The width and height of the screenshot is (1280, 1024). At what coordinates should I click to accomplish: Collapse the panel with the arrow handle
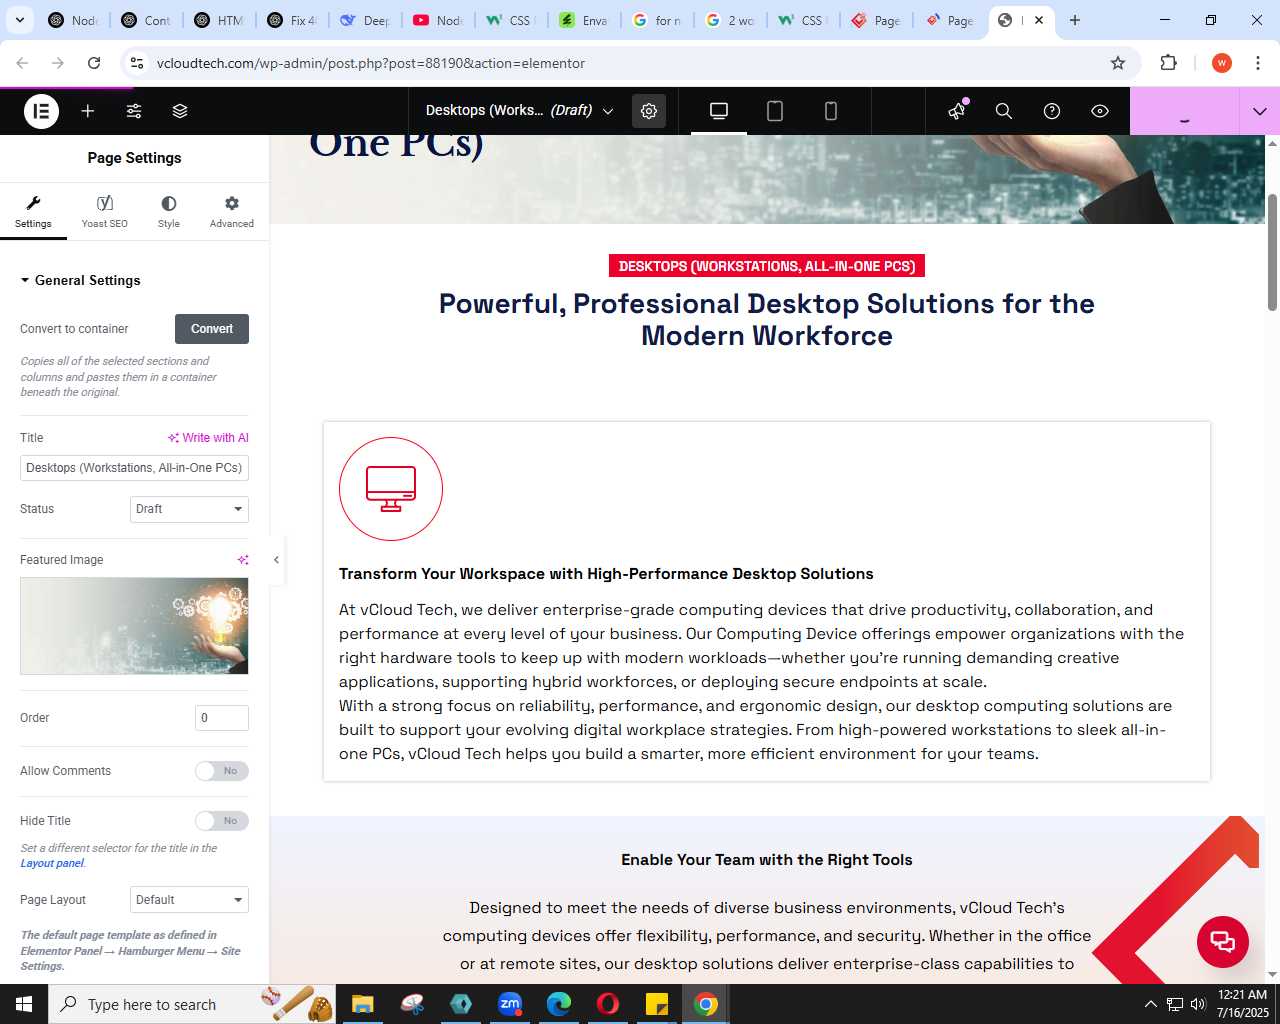(277, 560)
